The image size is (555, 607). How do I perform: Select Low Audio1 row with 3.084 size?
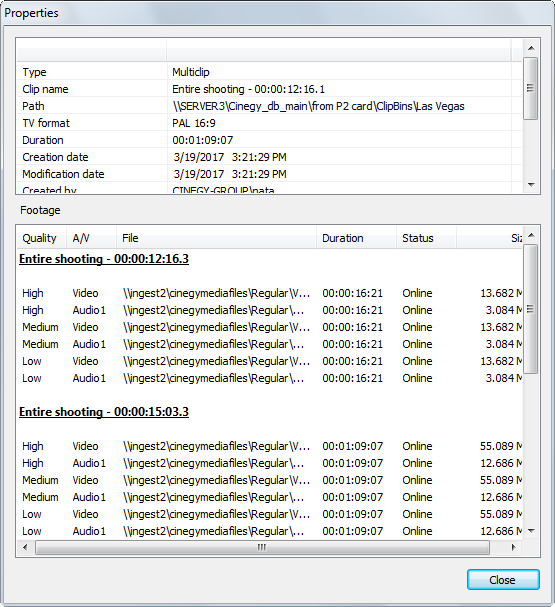(270, 378)
